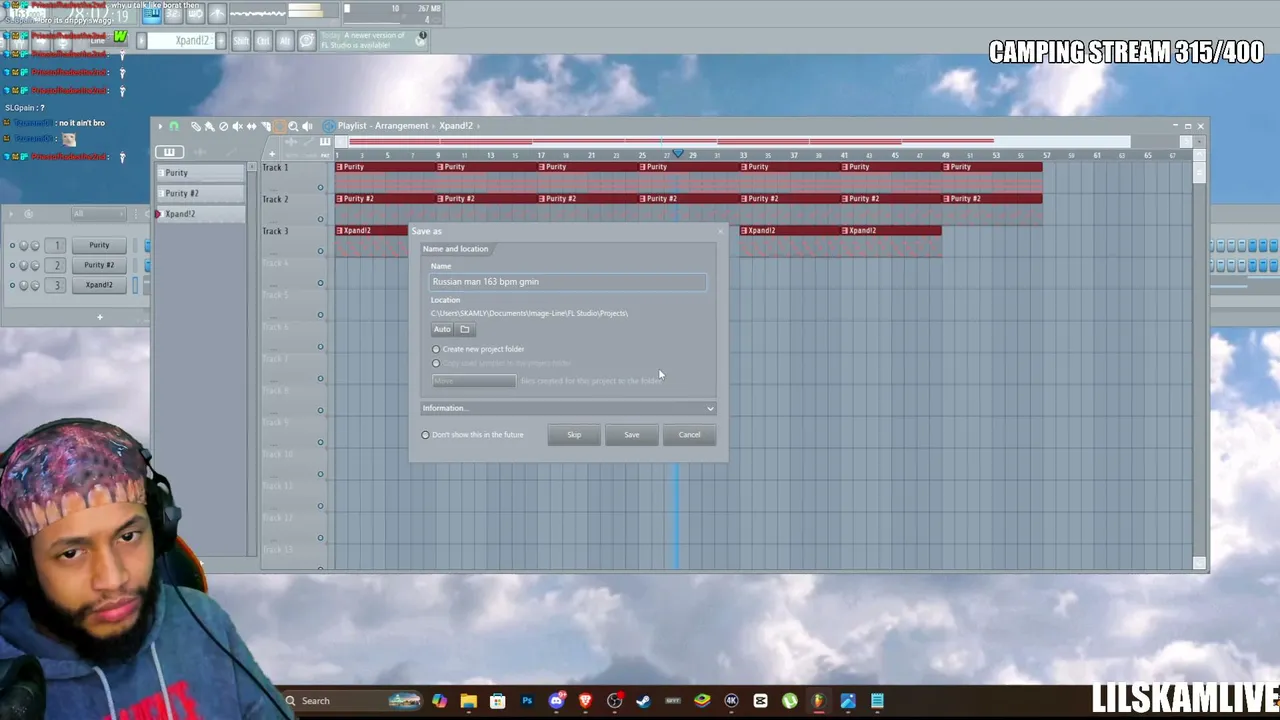Click Xpand!2 channel button in Channel rack
1280x720 pixels.
coord(99,285)
